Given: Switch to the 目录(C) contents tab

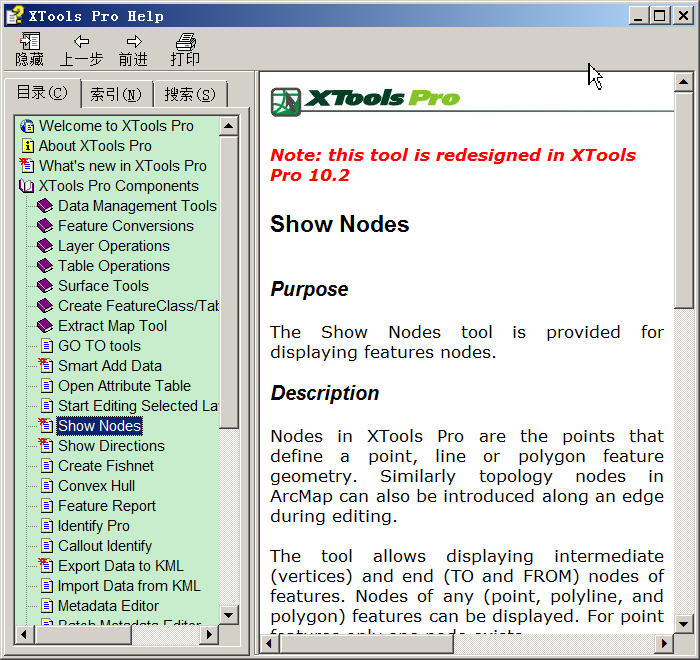Looking at the screenshot, I should click(x=42, y=93).
